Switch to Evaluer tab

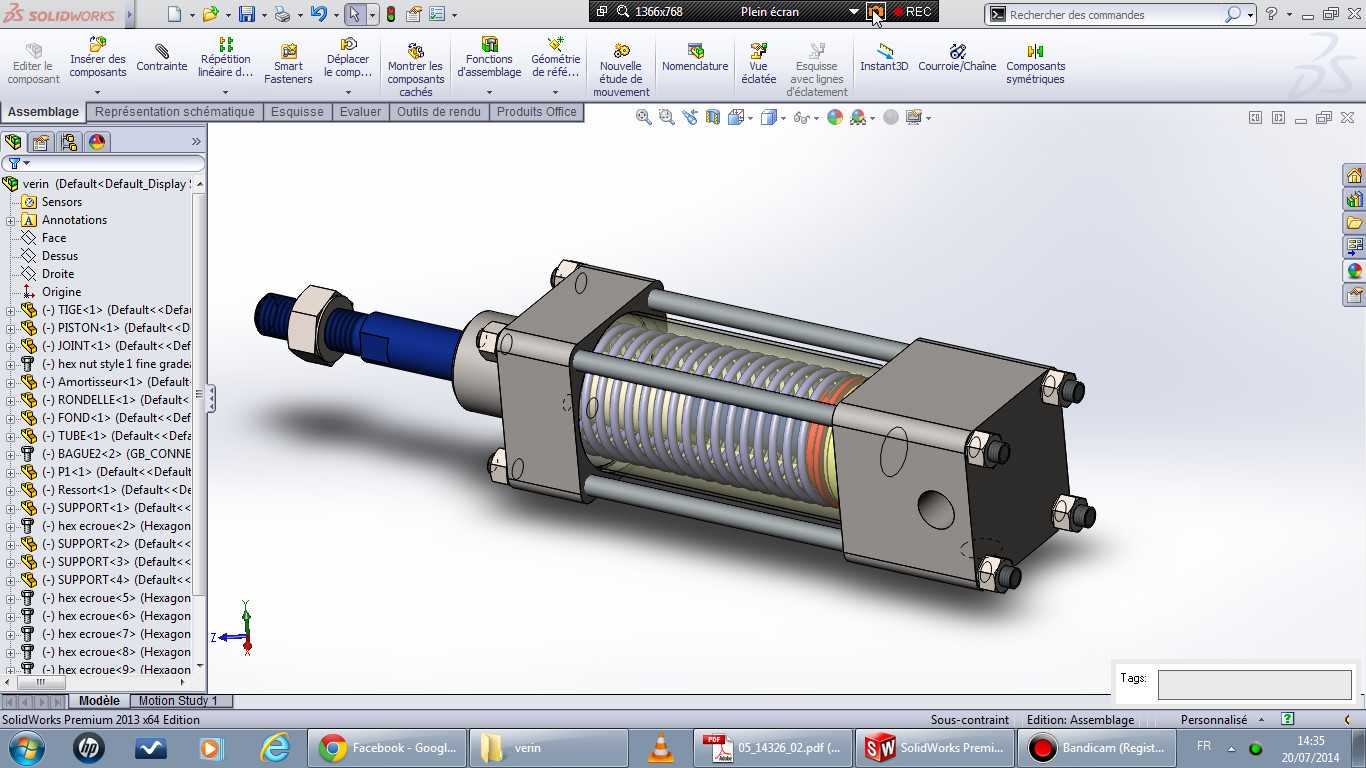[x=360, y=112]
